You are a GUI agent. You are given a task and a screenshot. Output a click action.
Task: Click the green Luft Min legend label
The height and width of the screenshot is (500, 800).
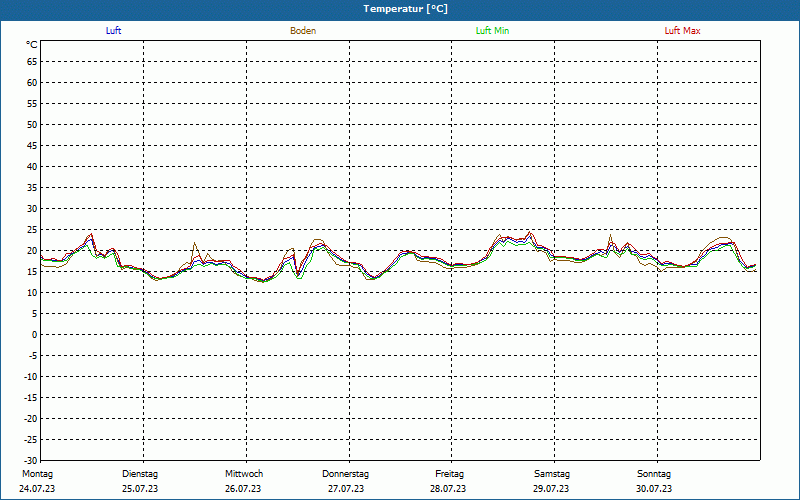point(492,31)
